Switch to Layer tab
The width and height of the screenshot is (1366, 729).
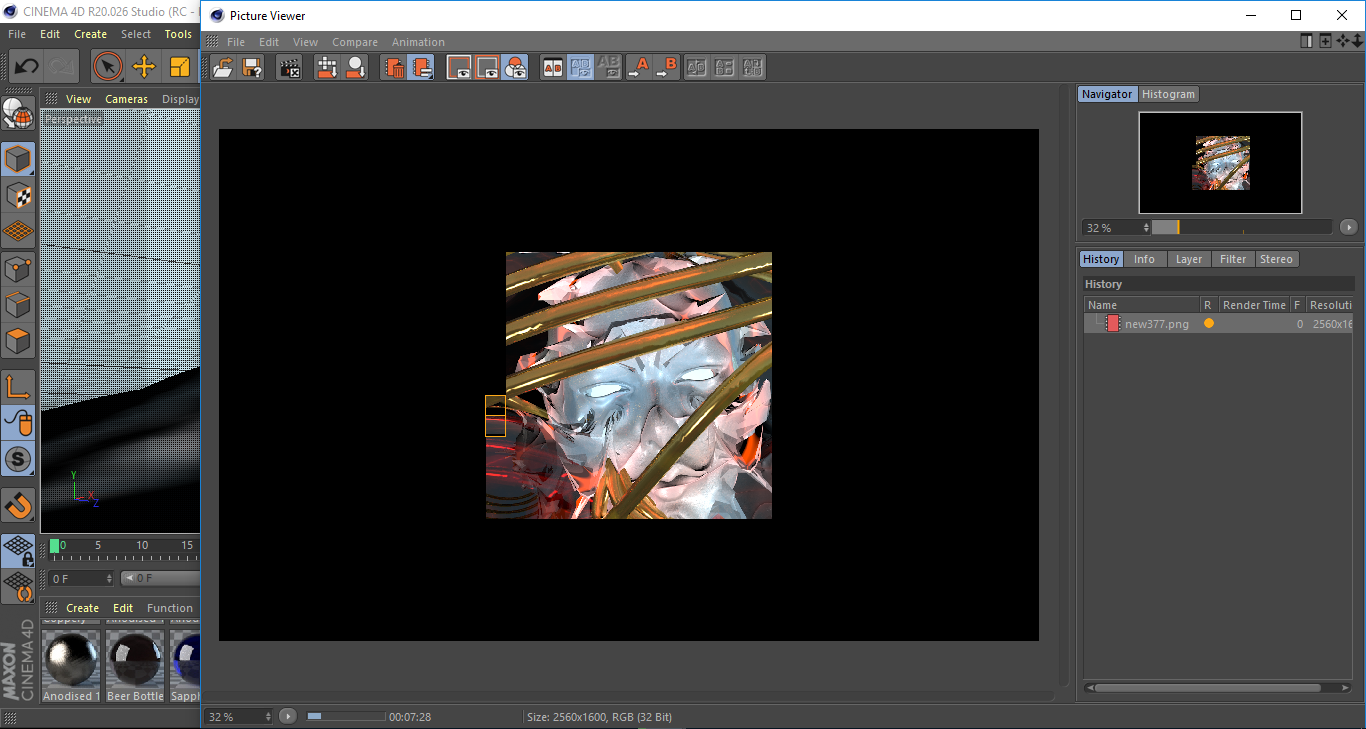click(1189, 259)
